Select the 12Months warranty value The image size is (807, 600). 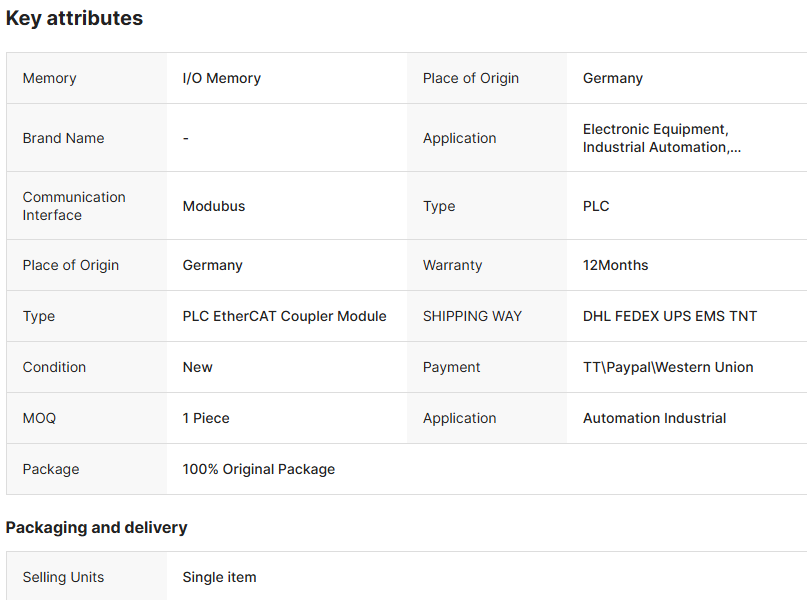(x=615, y=265)
